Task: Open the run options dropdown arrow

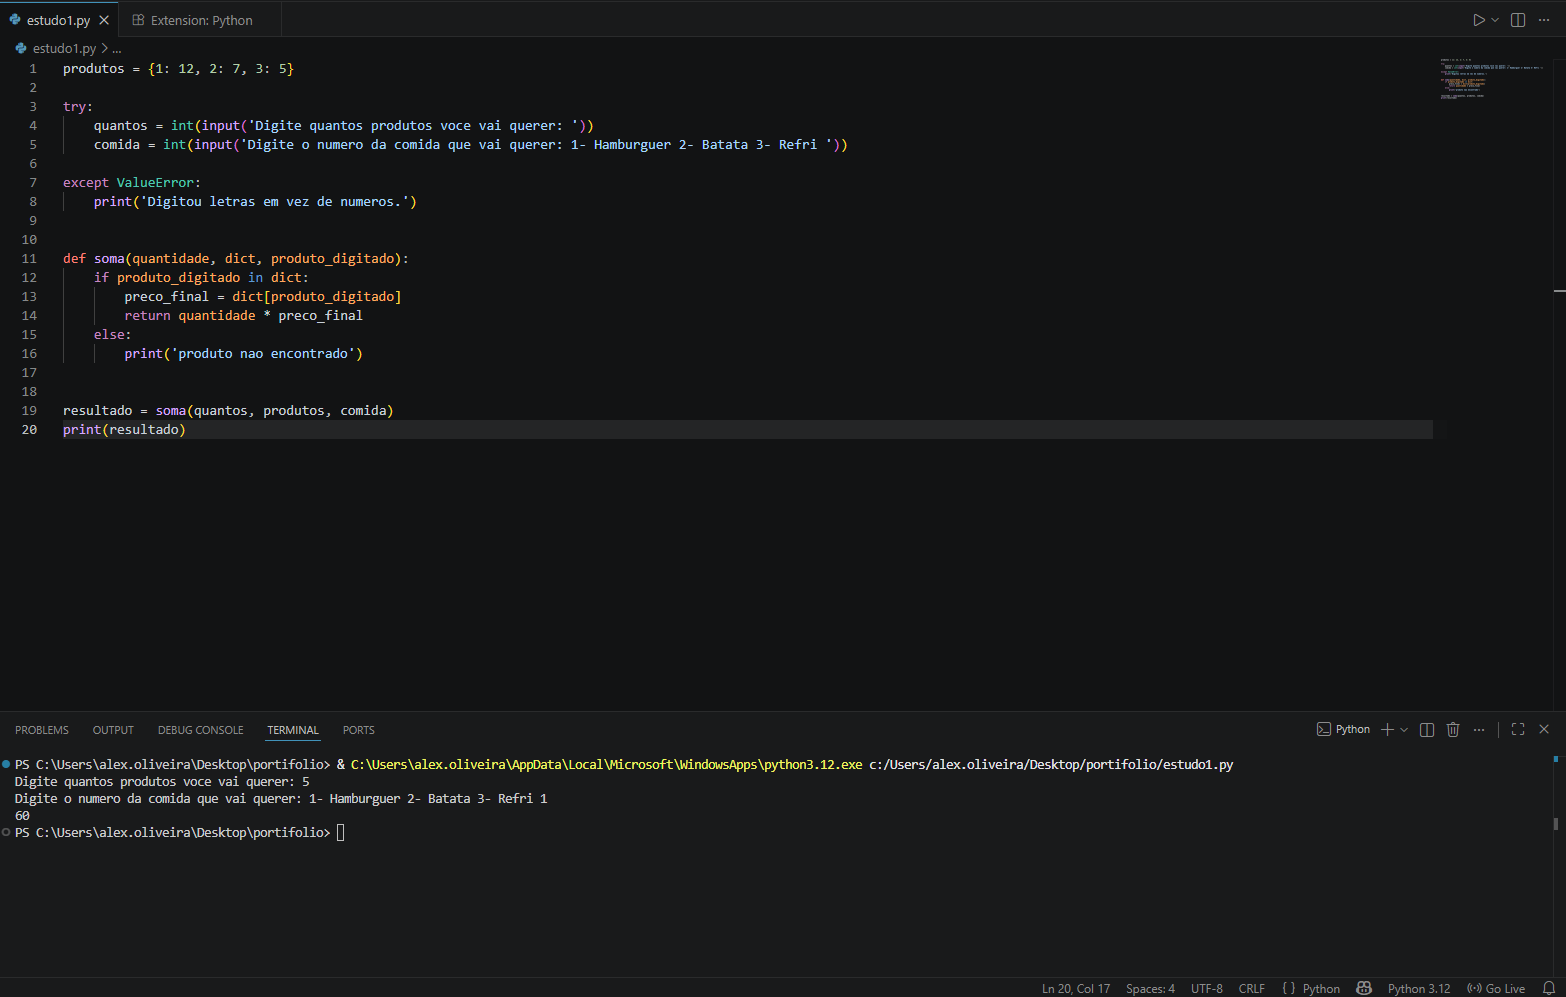Action: 1495,20
